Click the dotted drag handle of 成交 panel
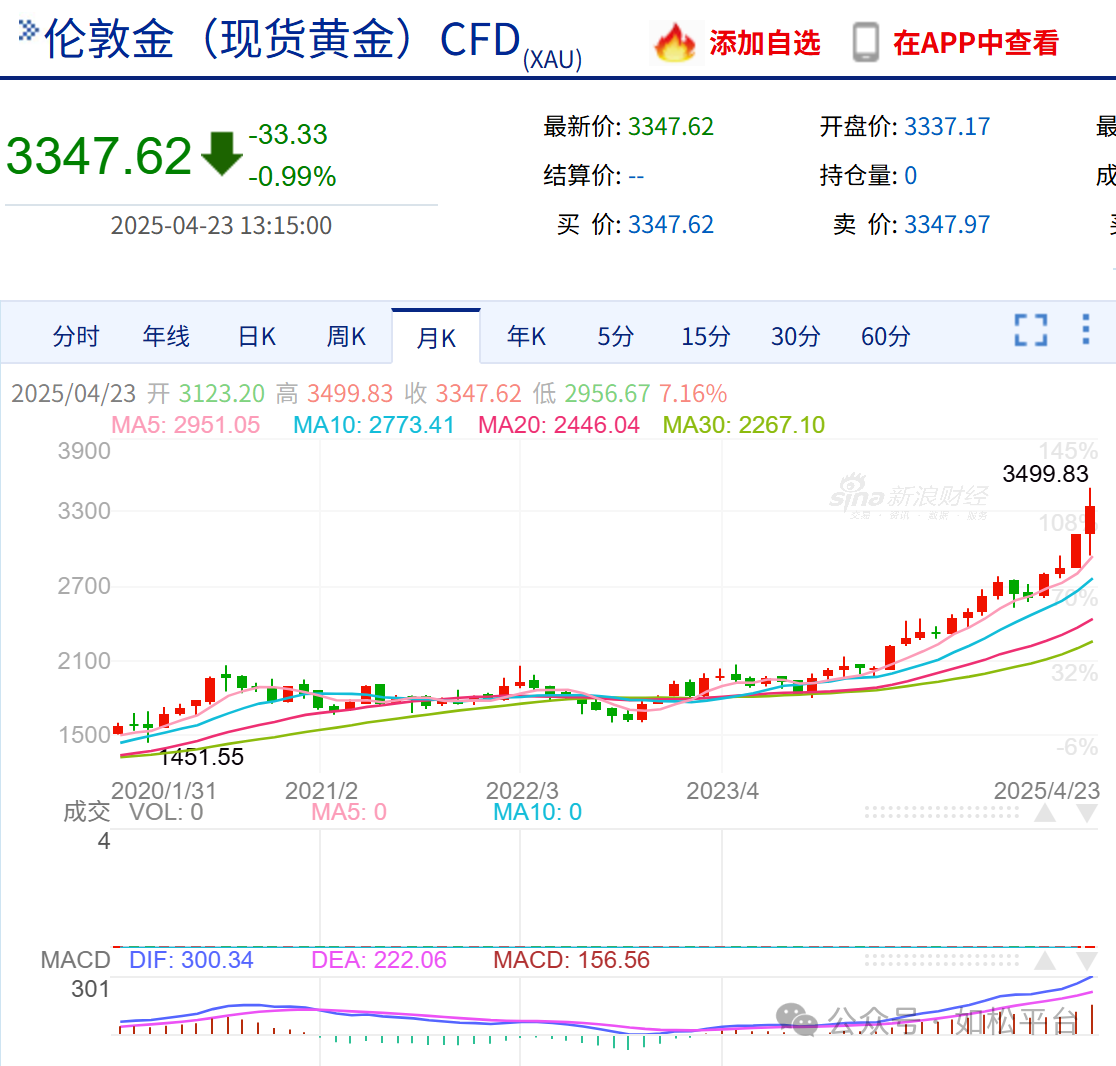Image resolution: width=1116 pixels, height=1066 pixels. click(942, 812)
